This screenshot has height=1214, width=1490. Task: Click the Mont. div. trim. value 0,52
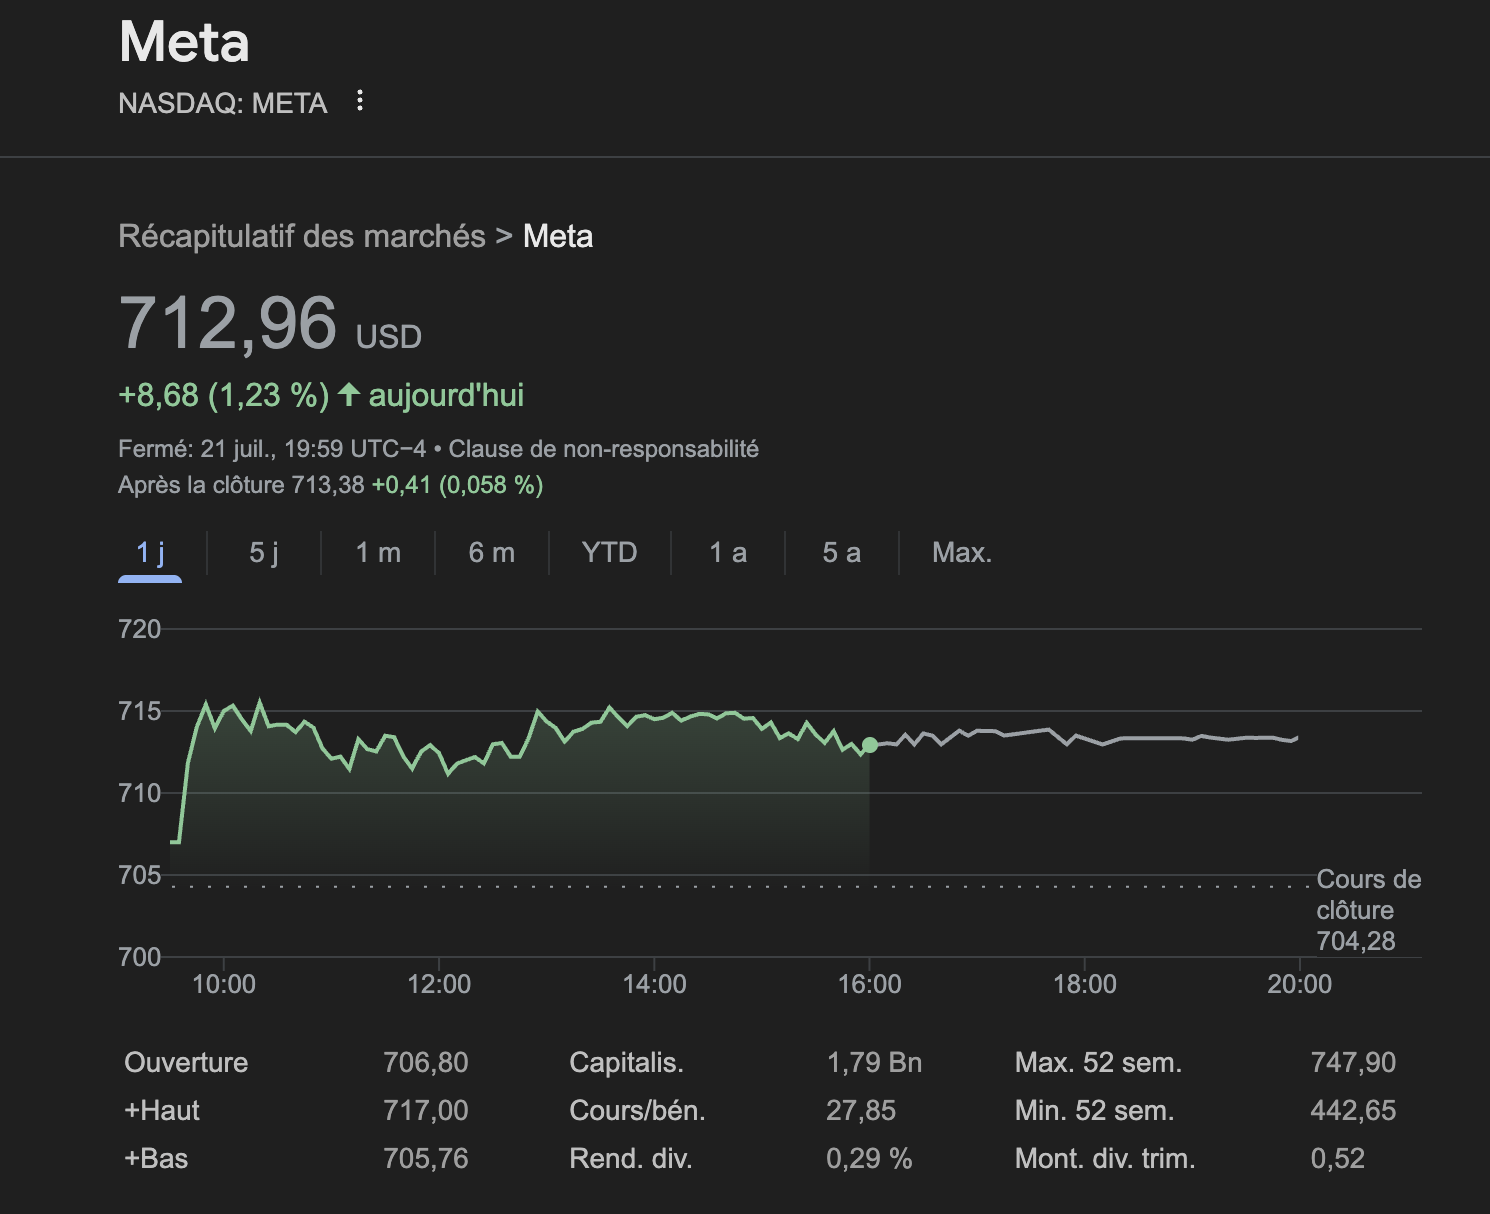coord(1338,1158)
